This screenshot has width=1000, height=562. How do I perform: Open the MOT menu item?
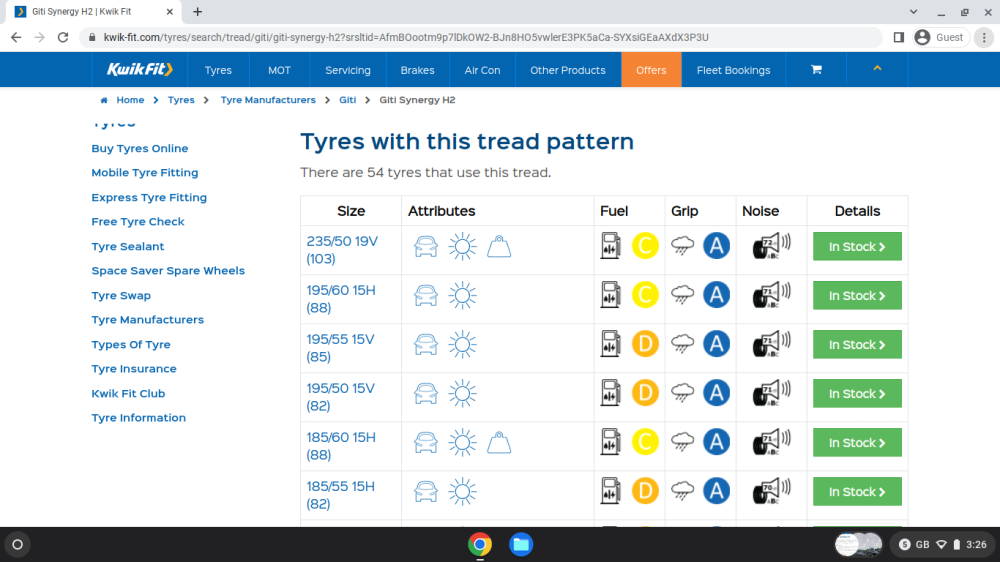pyautogui.click(x=279, y=70)
